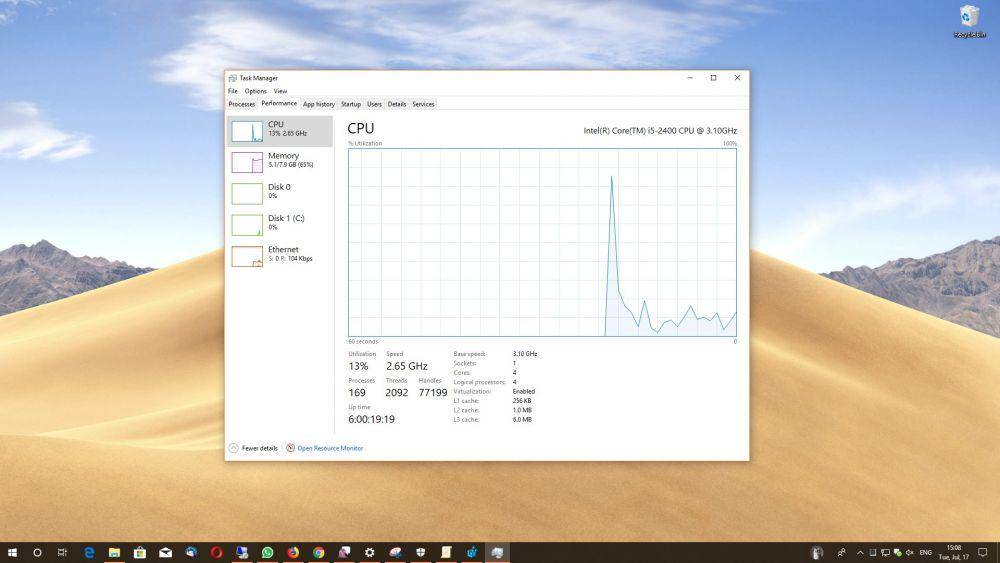
Task: Click the Cortana circle icon
Action: point(37,553)
